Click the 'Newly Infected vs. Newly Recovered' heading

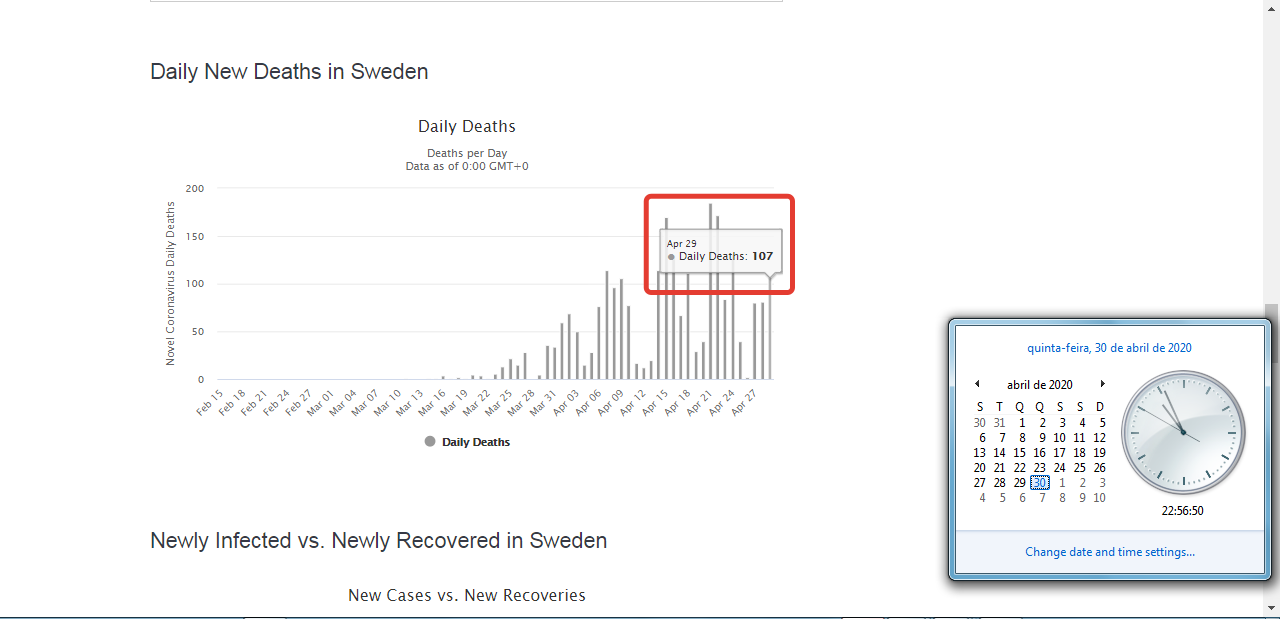click(378, 541)
